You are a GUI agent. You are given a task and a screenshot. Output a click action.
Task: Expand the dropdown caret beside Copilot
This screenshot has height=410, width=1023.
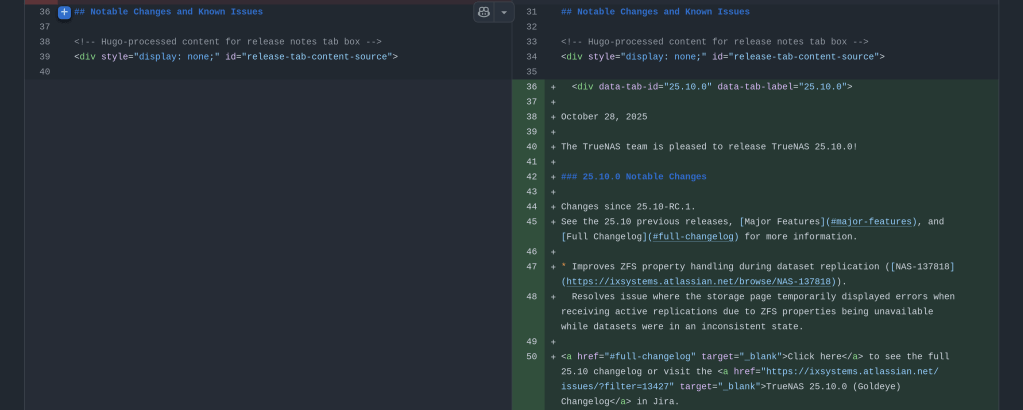tap(504, 12)
